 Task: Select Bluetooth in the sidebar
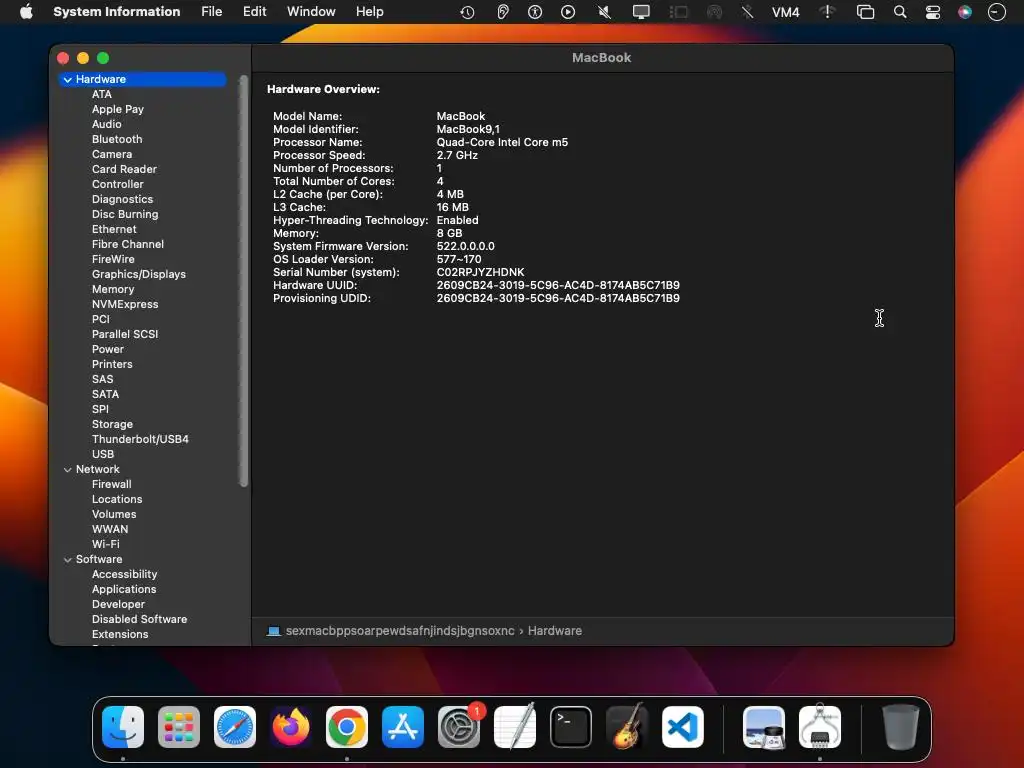117,139
